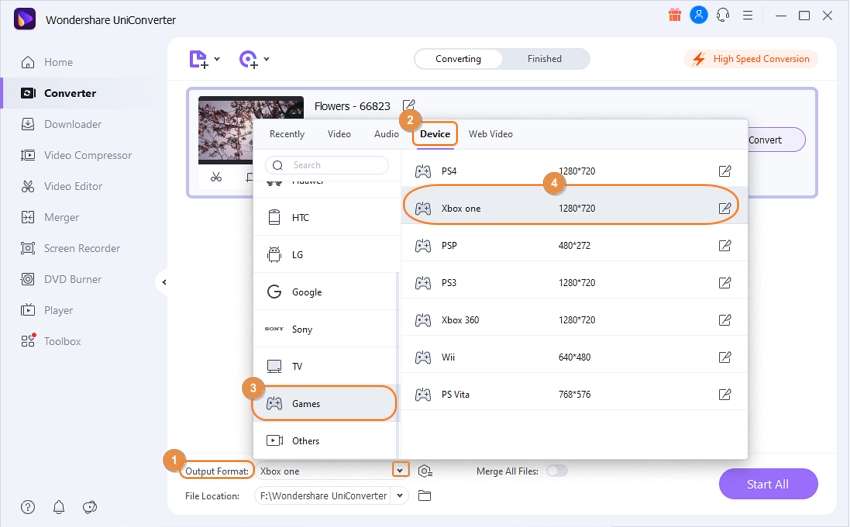
Task: Click the headset support icon
Action: (723, 15)
